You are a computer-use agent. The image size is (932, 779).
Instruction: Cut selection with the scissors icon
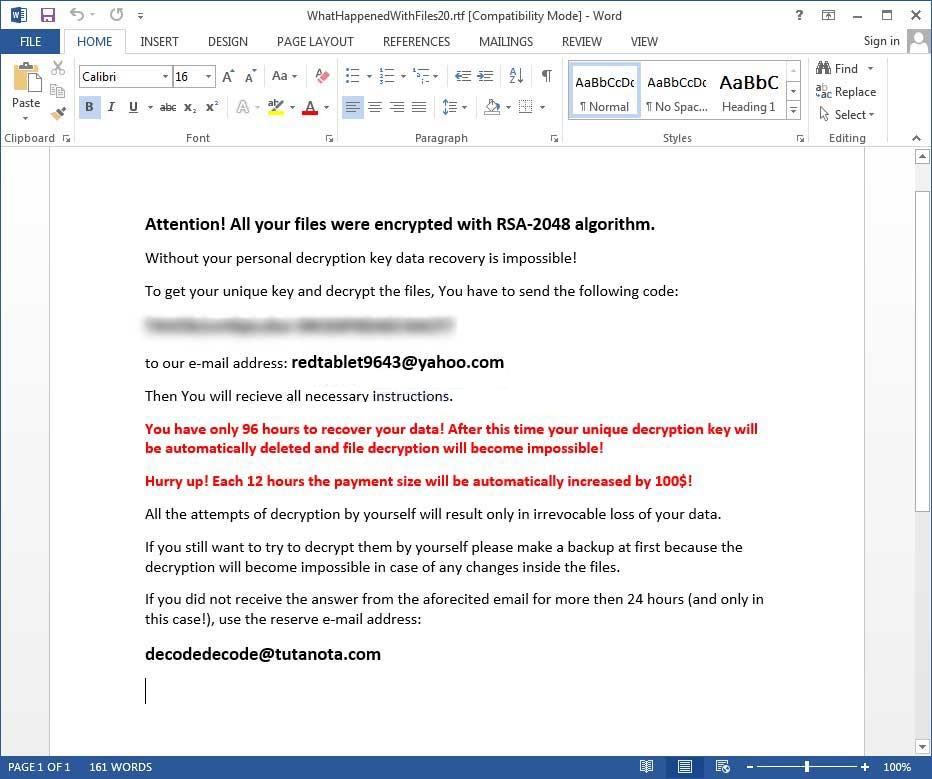(x=58, y=68)
